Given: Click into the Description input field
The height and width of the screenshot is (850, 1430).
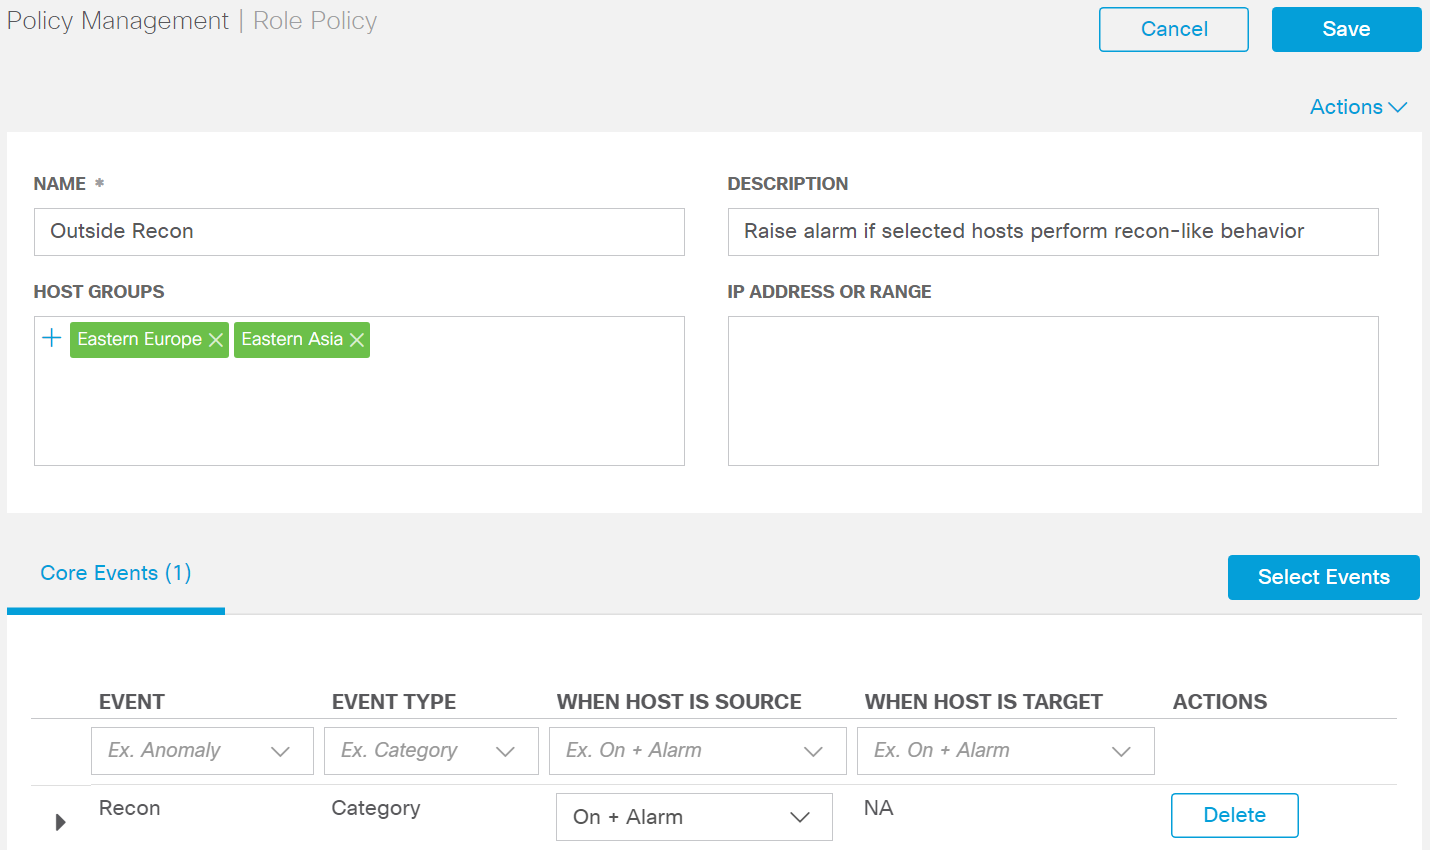Looking at the screenshot, I should 1053,232.
